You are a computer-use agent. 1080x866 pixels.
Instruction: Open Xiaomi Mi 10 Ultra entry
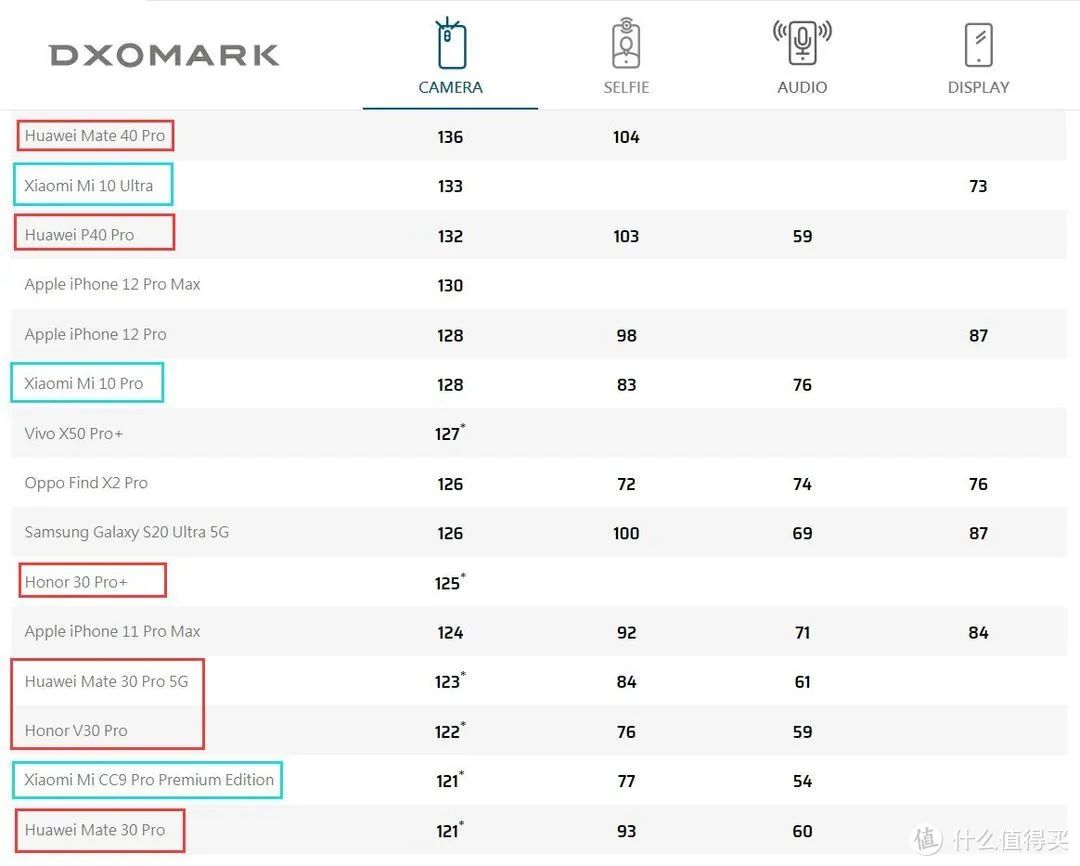pyautogui.click(x=89, y=185)
